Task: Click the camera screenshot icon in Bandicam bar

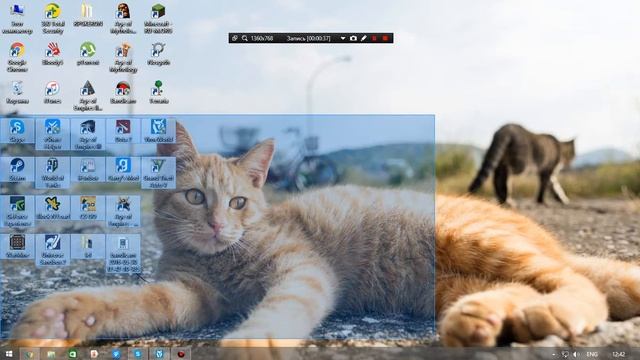Action: (353, 38)
